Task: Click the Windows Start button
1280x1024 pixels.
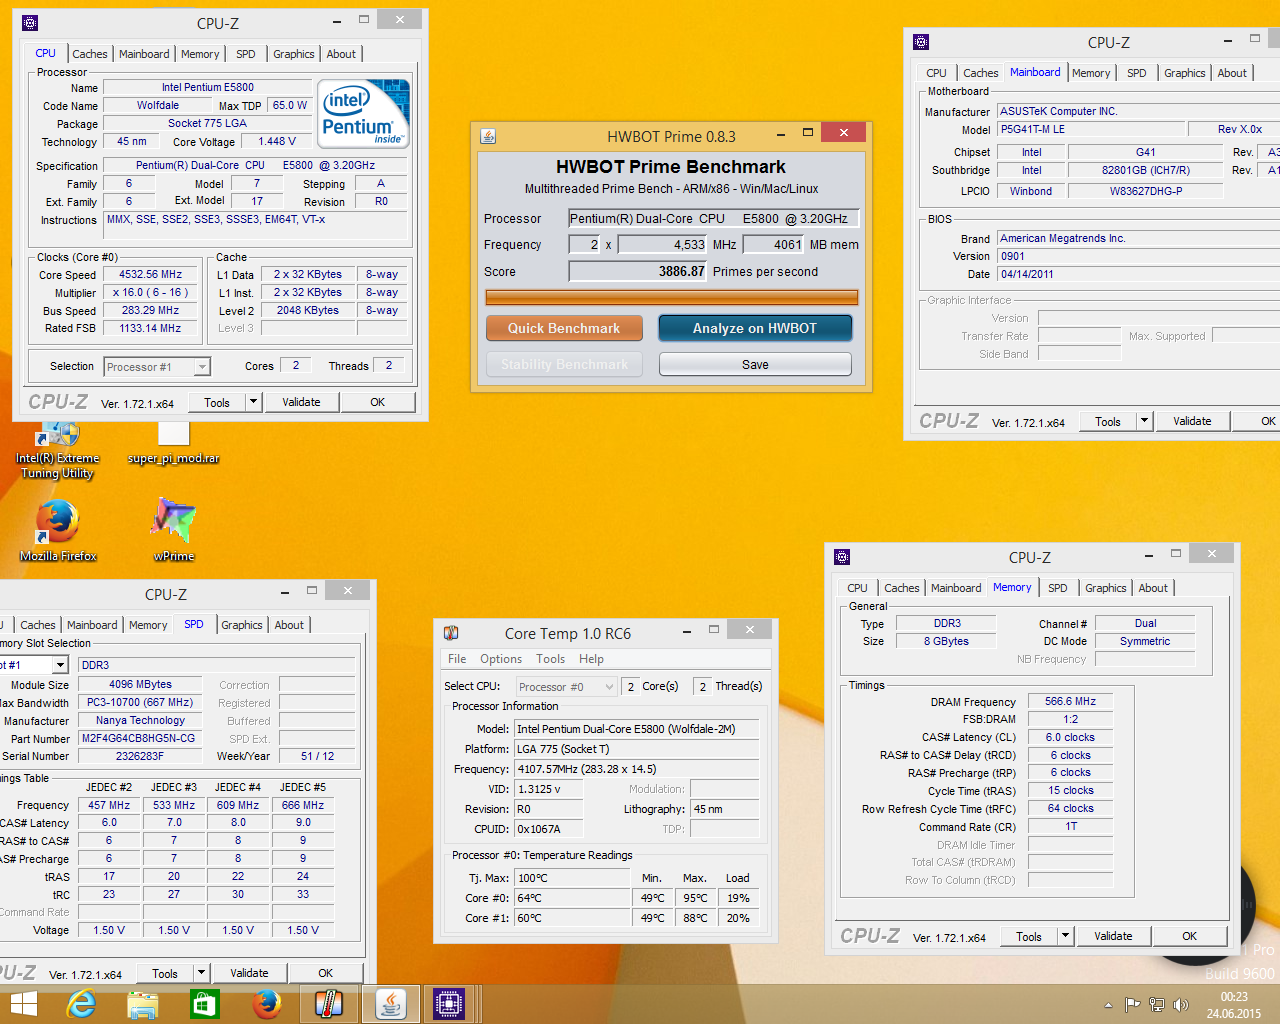Action: (22, 1004)
